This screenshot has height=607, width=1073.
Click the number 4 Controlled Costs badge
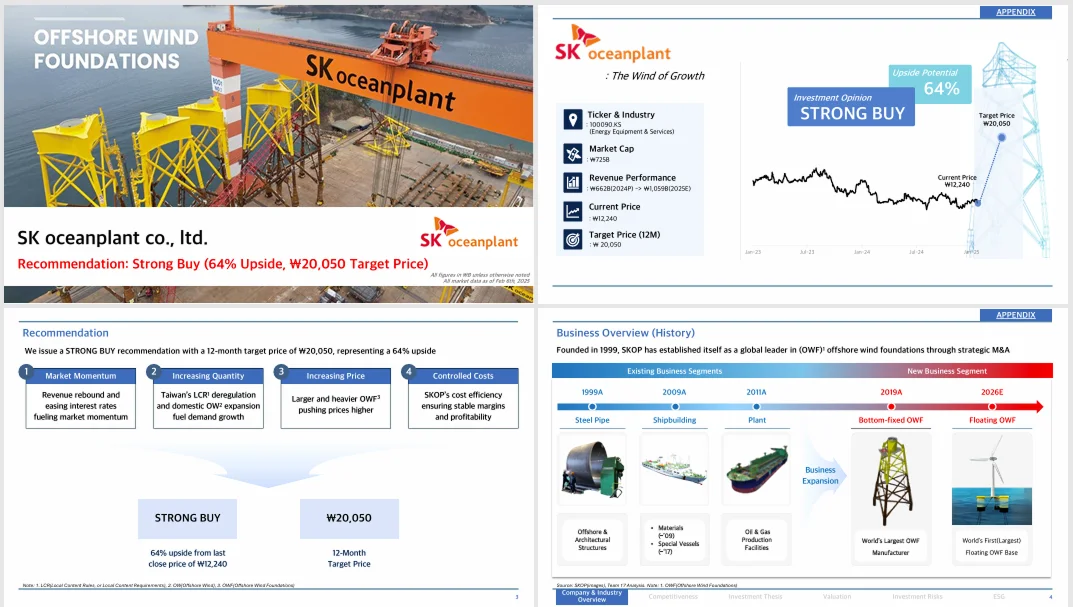point(408,372)
